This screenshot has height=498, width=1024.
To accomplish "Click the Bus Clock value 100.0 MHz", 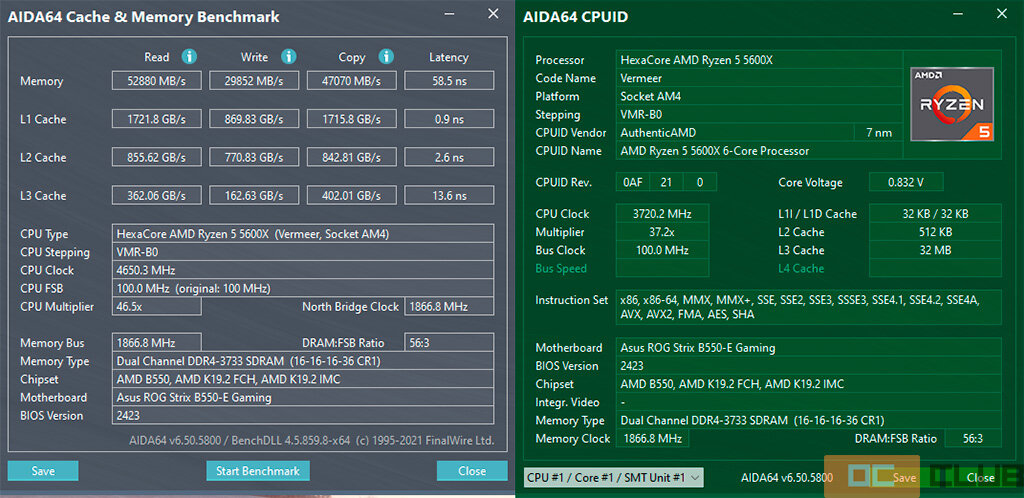I will (662, 250).
